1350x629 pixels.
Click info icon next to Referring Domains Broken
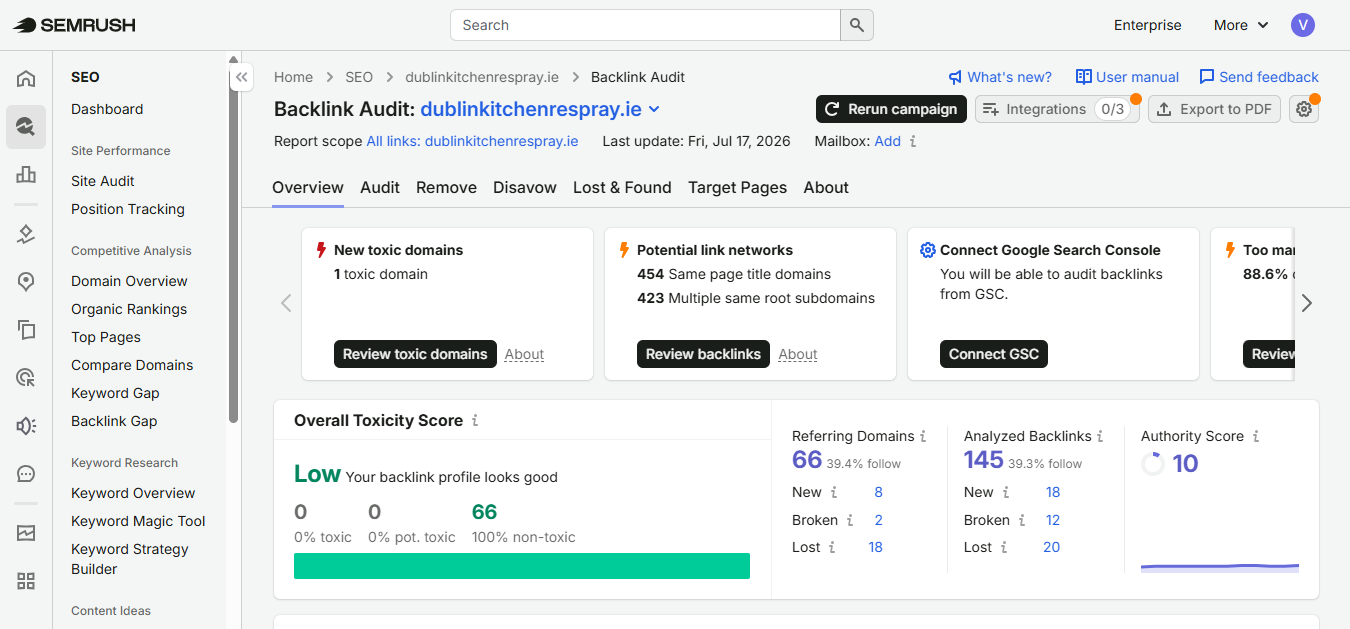(850, 520)
